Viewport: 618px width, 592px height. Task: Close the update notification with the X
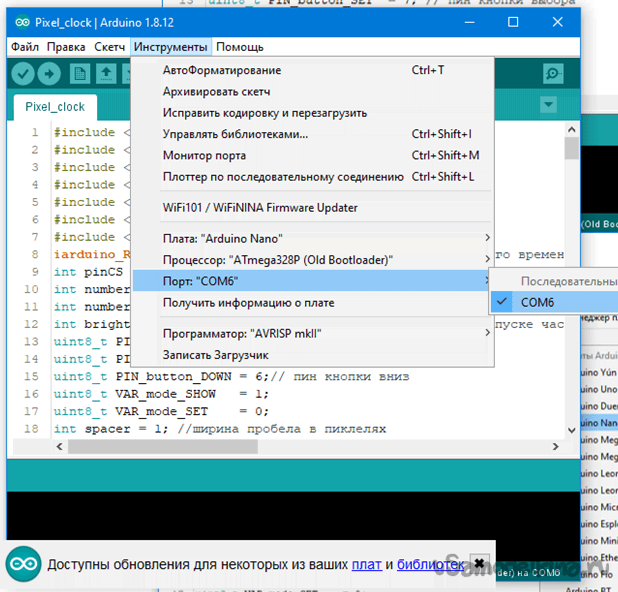(x=479, y=563)
